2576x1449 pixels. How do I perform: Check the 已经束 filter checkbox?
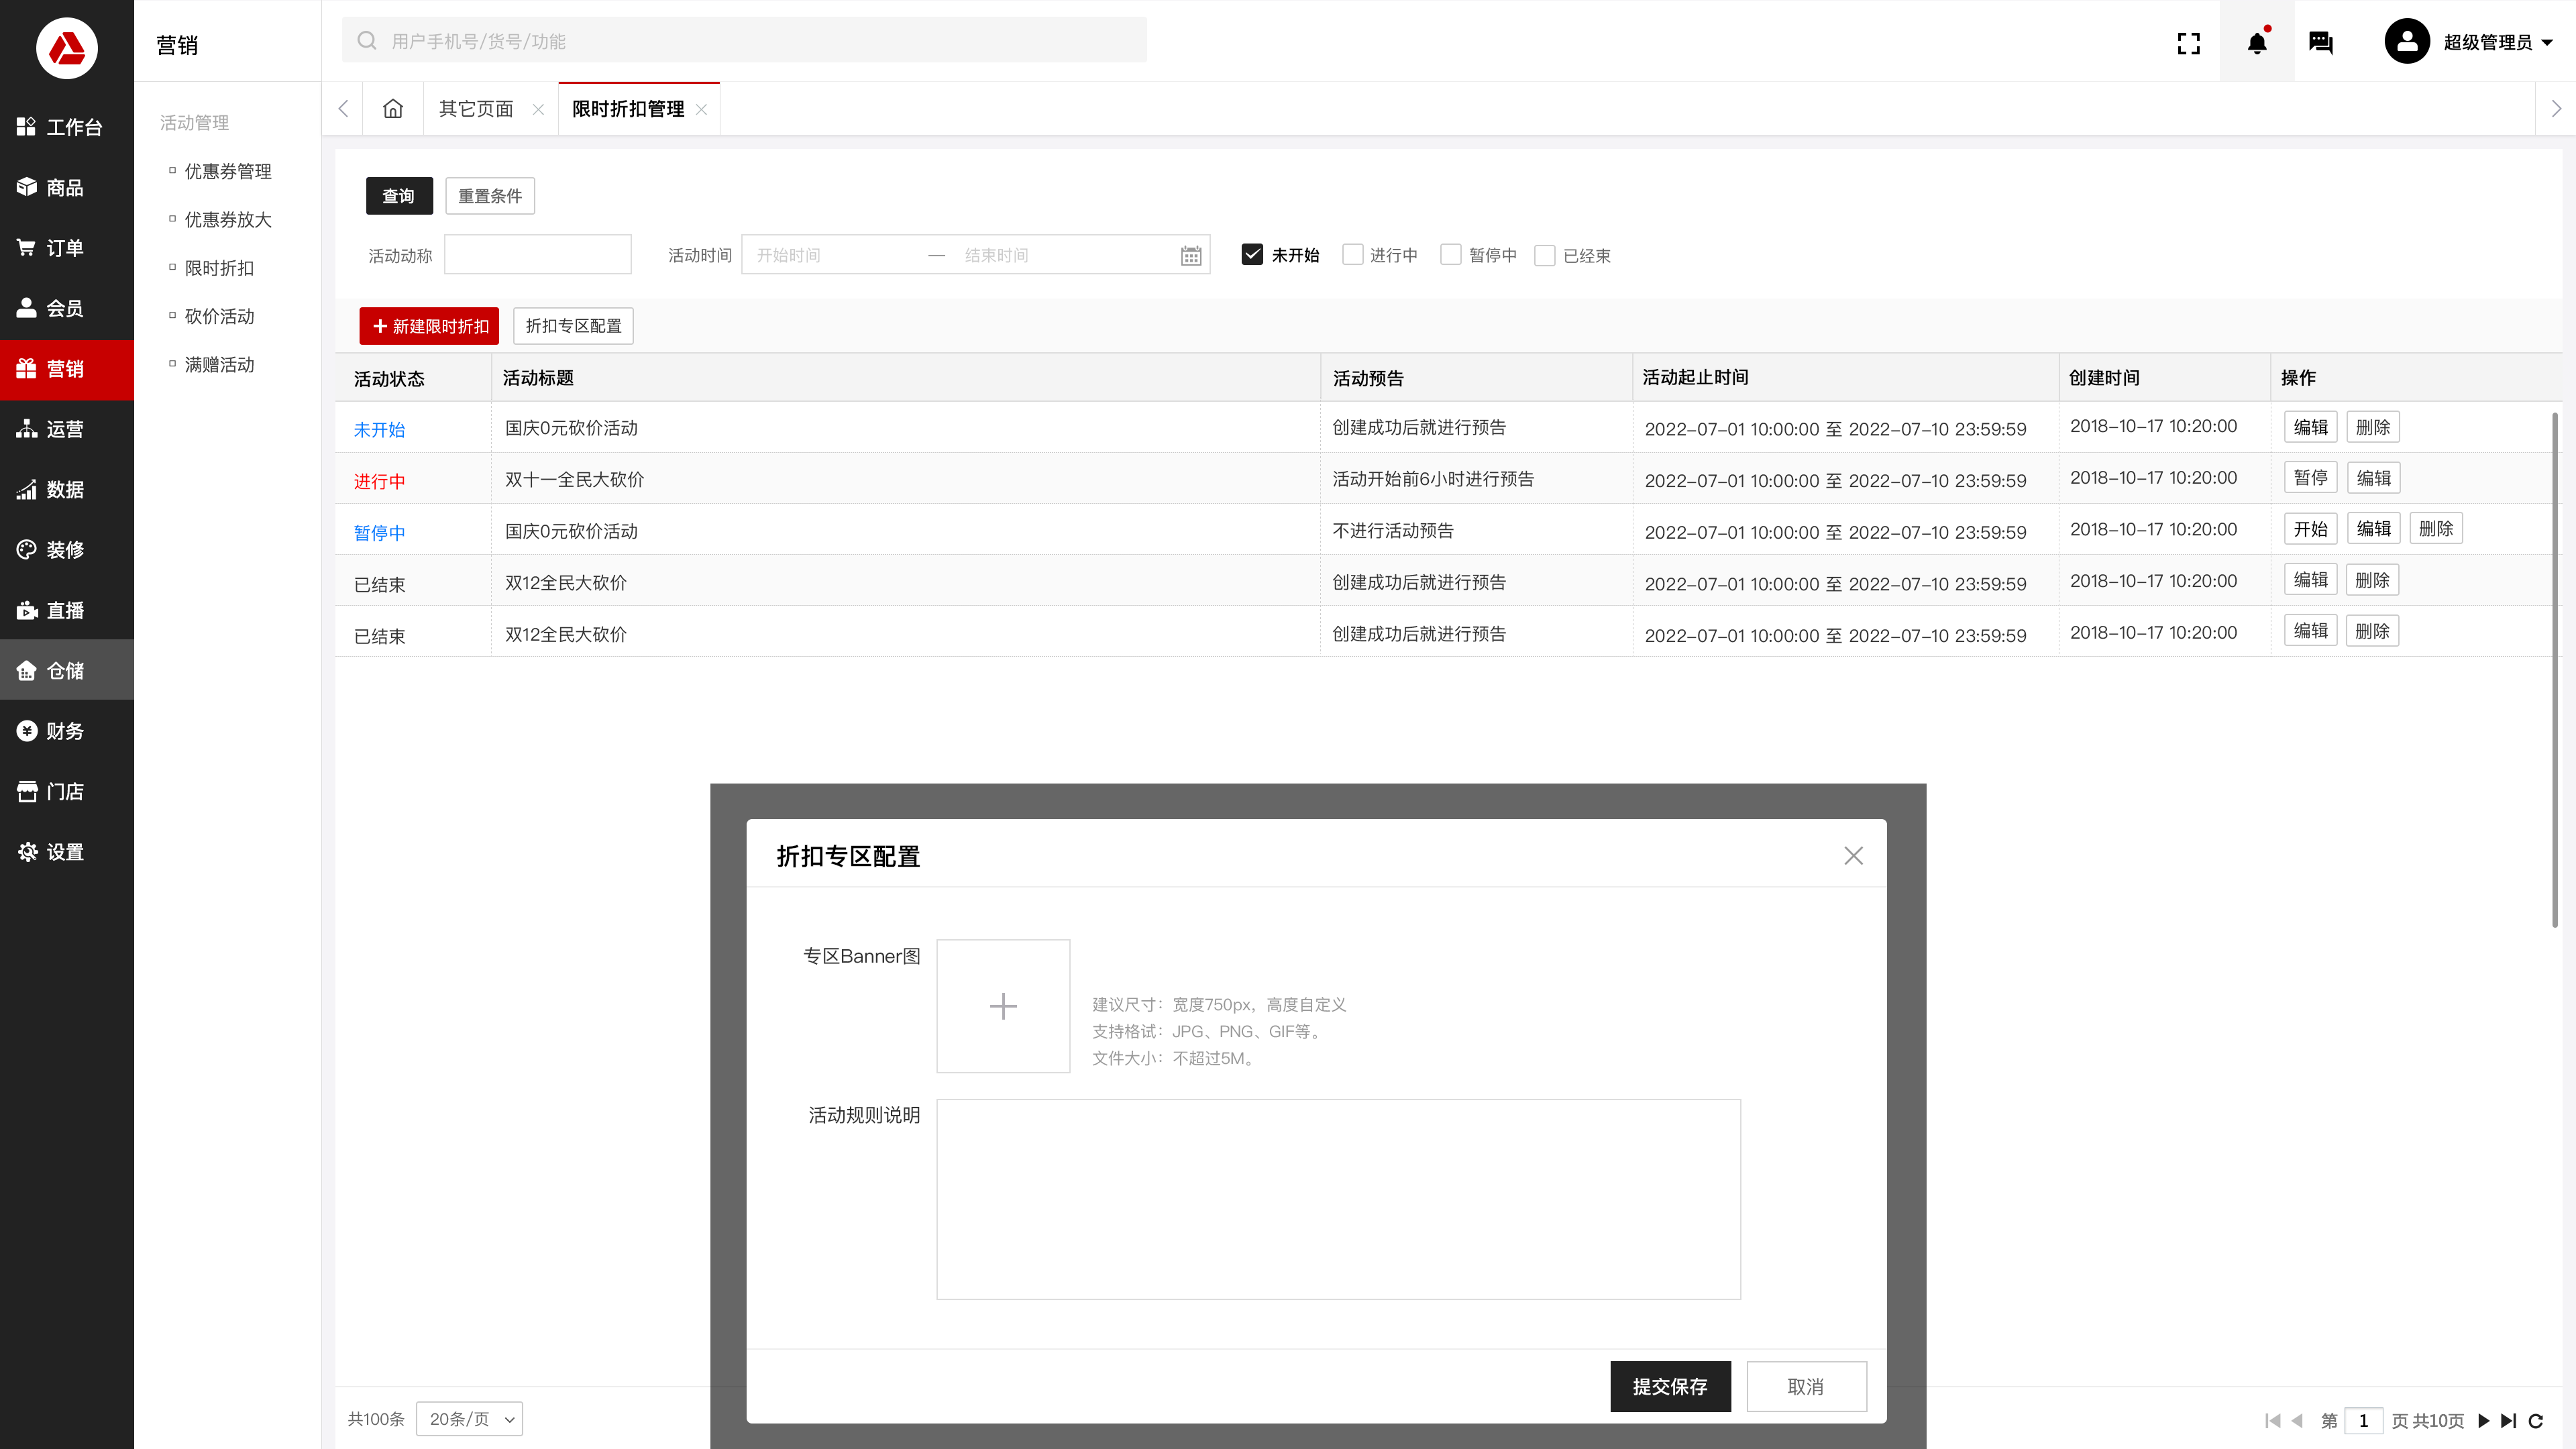pyautogui.click(x=1544, y=255)
